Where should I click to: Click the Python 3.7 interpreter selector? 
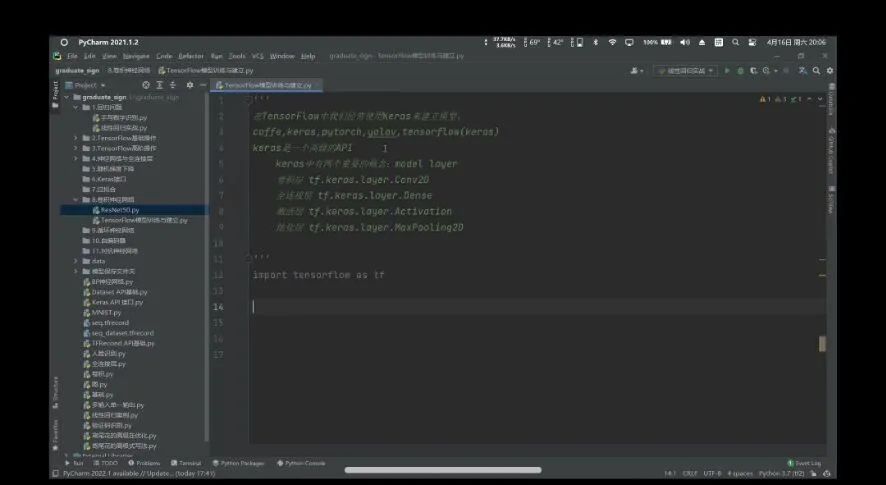click(782, 474)
